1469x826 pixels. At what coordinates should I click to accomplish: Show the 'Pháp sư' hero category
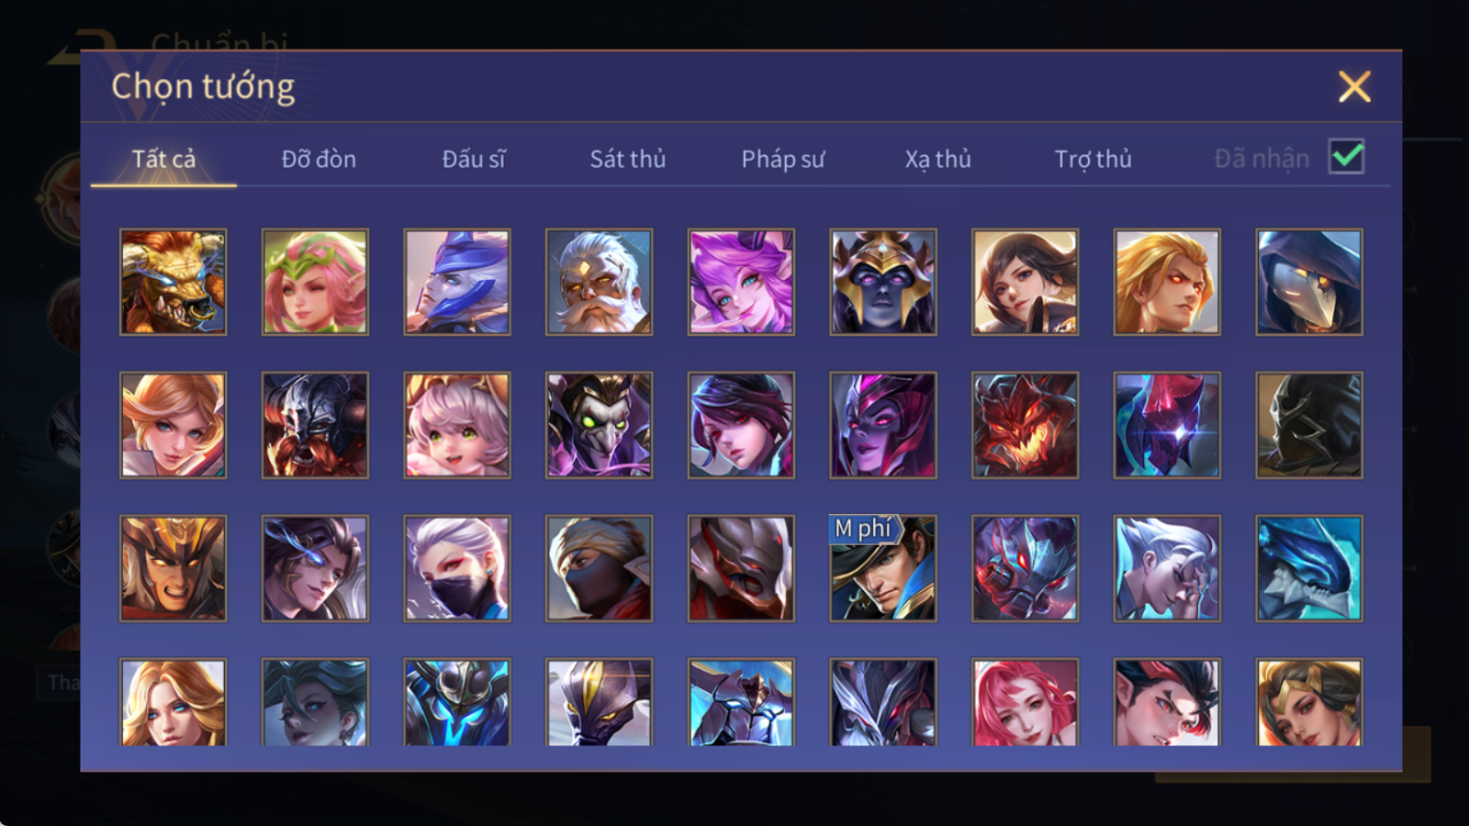(x=783, y=159)
